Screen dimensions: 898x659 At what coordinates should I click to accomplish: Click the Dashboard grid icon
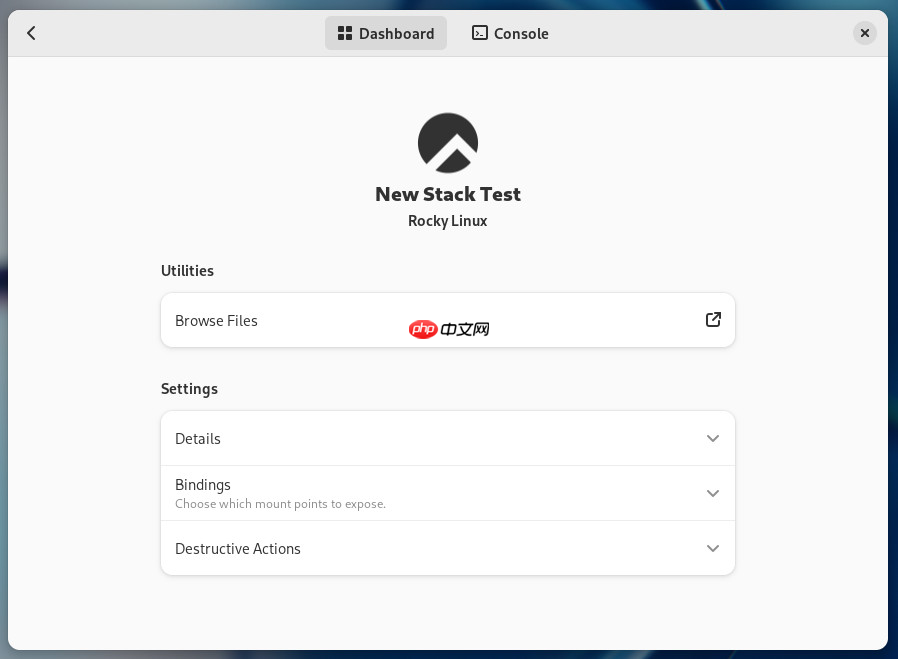tap(344, 33)
